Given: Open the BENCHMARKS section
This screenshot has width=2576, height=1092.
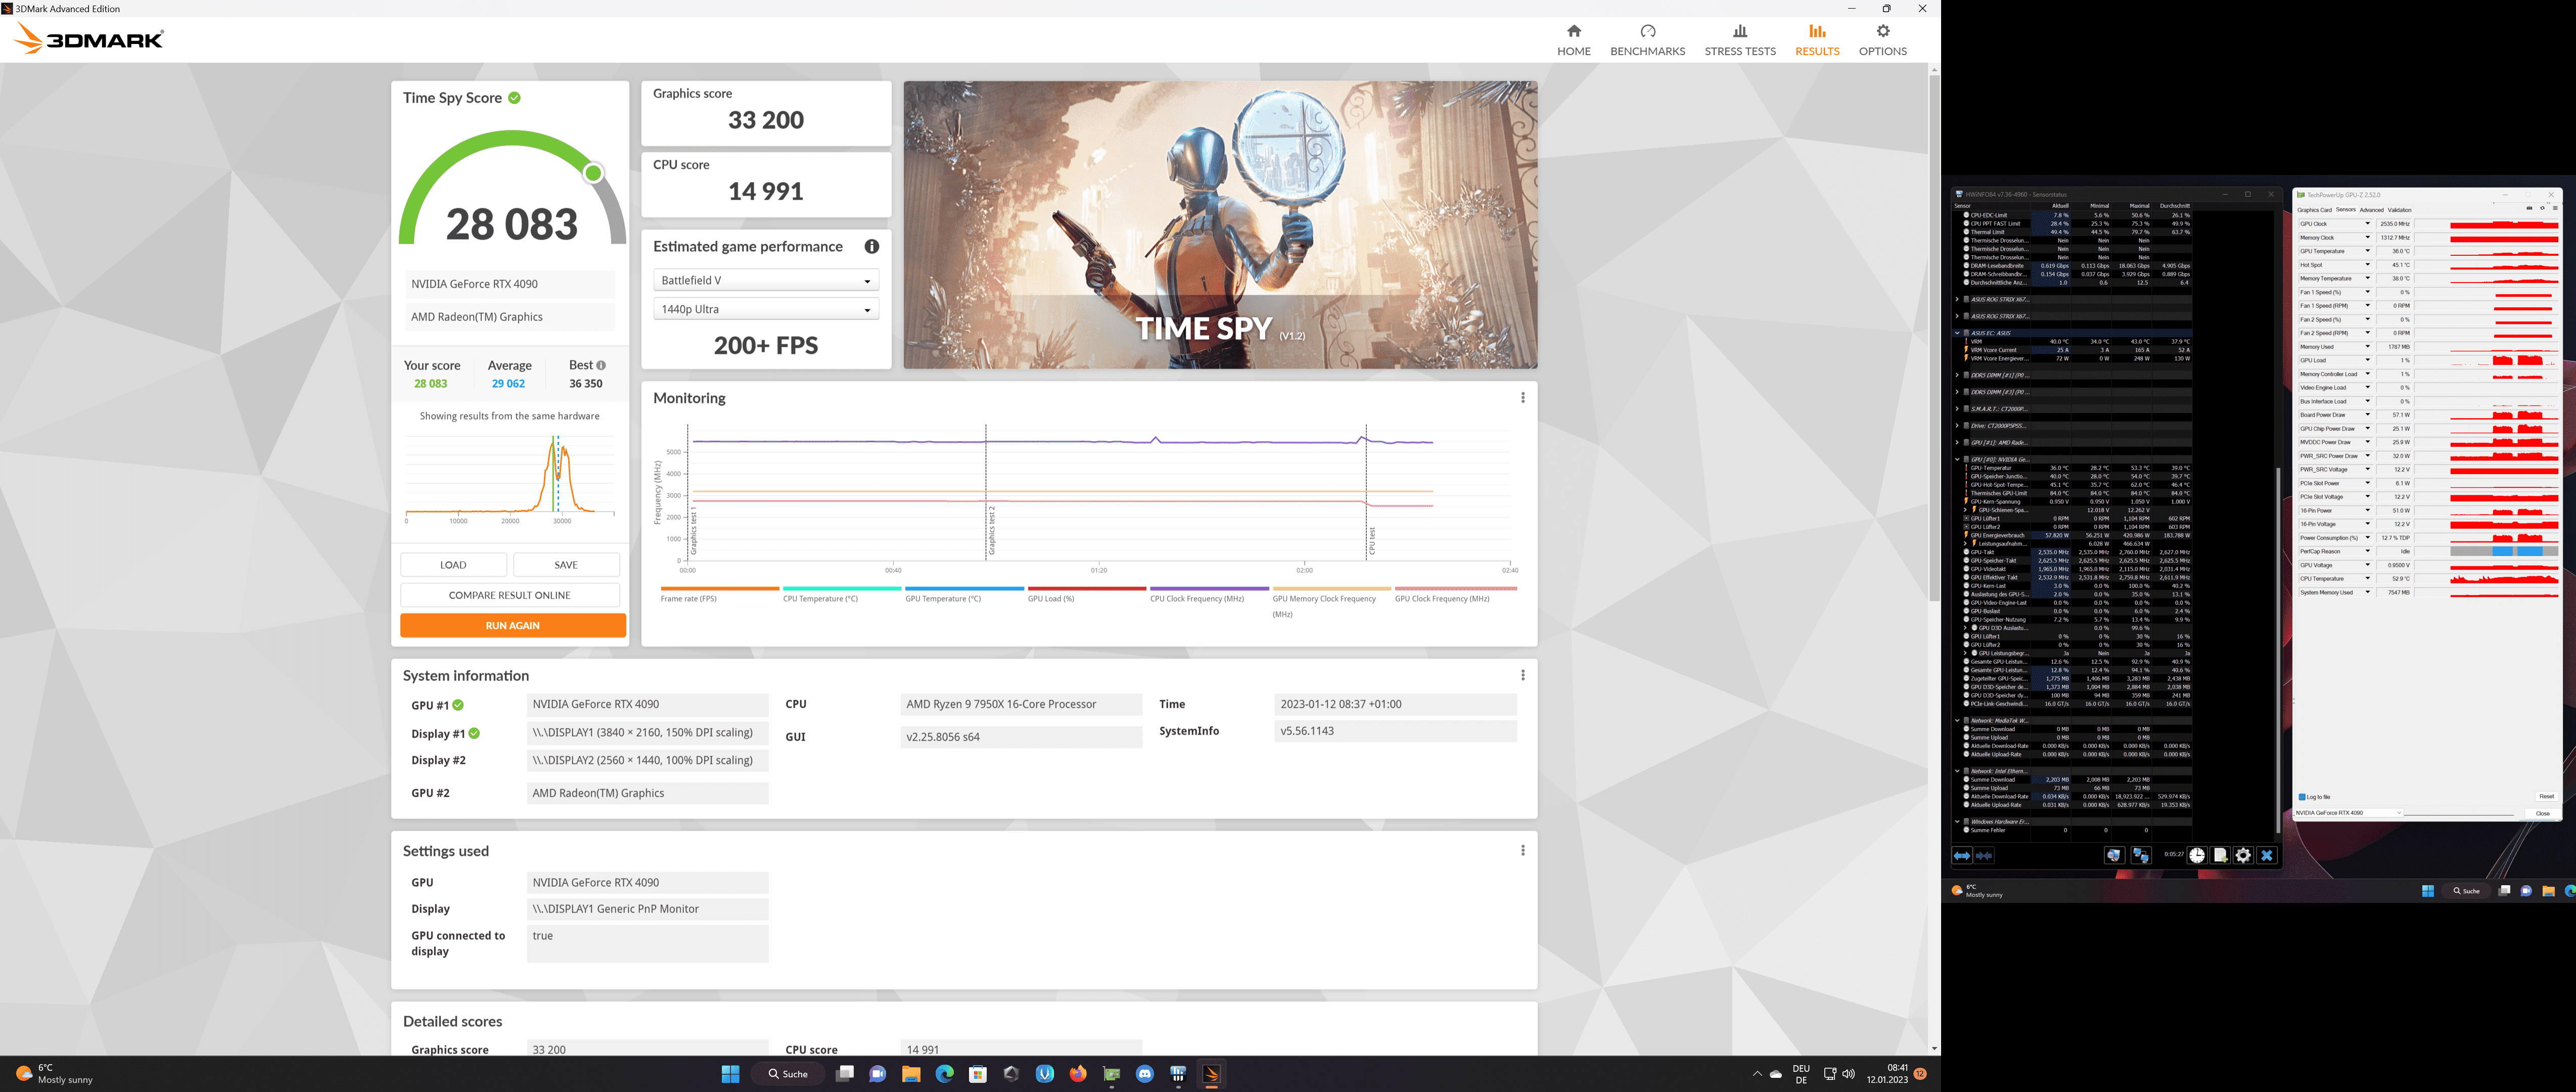Looking at the screenshot, I should pos(1647,40).
